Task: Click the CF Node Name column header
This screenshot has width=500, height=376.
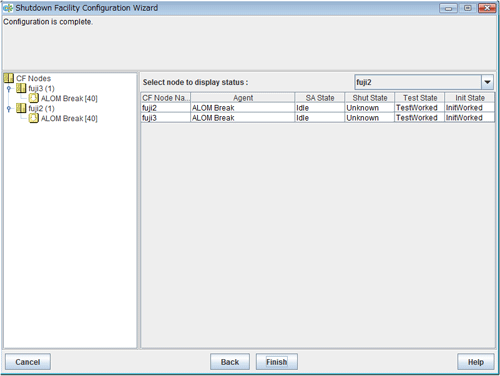Action: coord(166,98)
